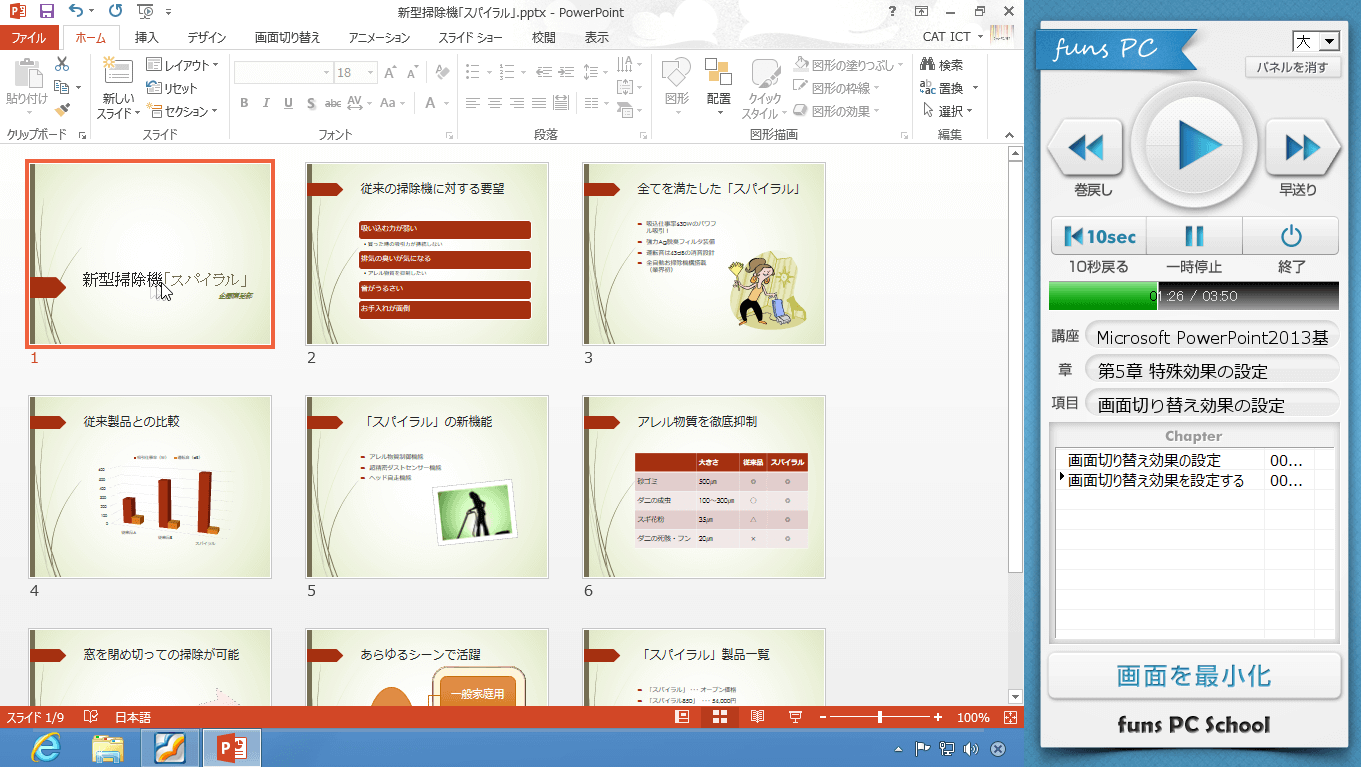Start Slide Show from the status bar icon

794,716
